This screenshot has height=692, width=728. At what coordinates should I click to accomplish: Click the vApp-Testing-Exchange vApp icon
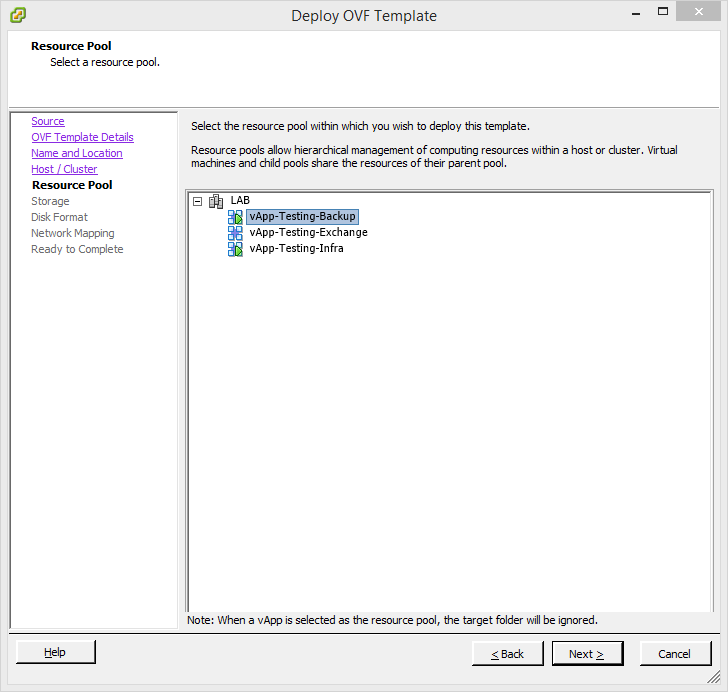coord(235,233)
